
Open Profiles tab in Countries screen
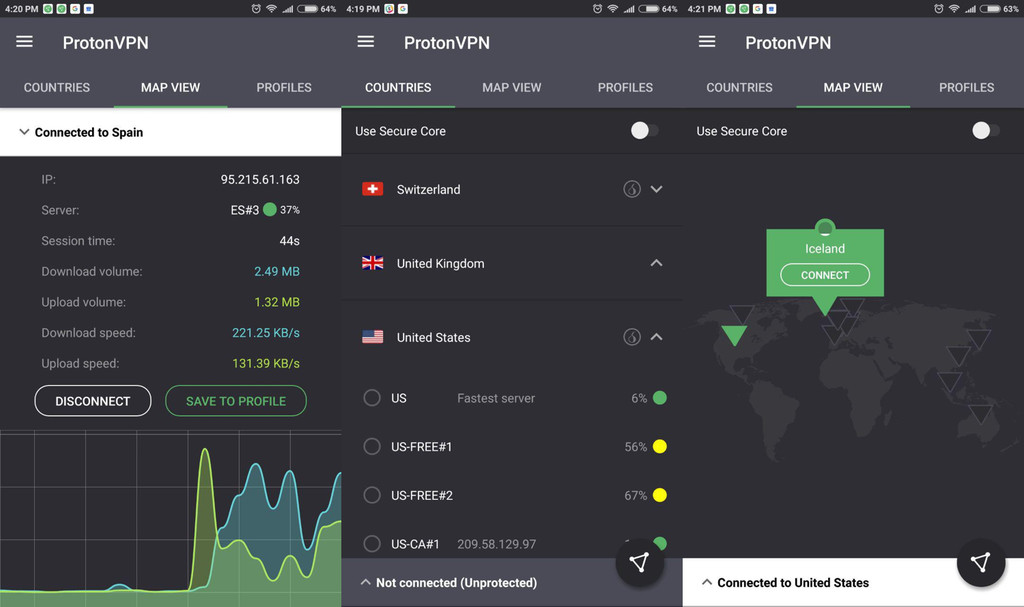tap(625, 88)
